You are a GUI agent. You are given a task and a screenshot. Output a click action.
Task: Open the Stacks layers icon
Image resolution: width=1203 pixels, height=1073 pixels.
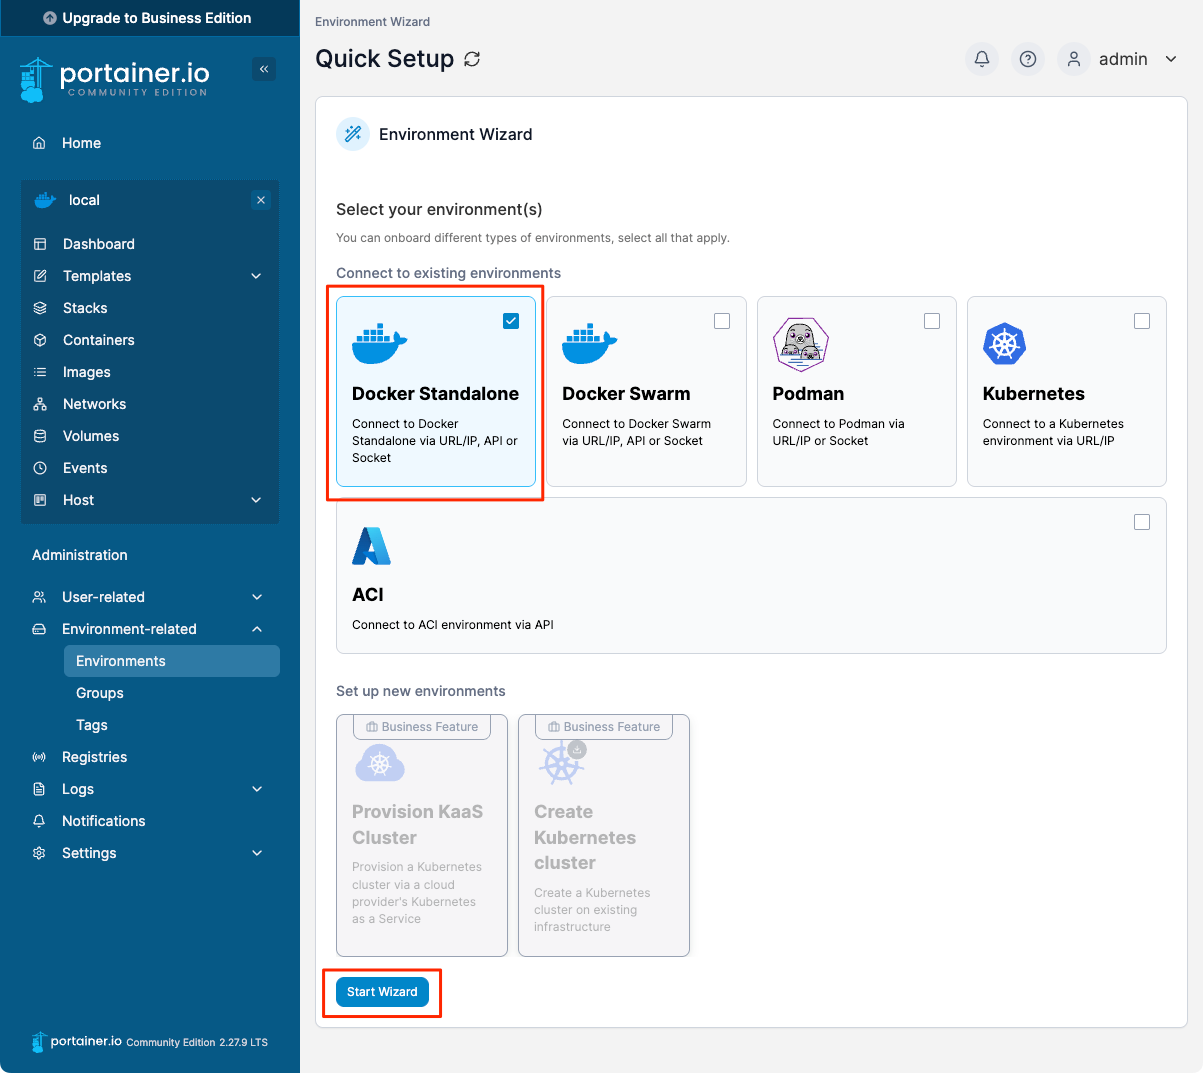40,308
